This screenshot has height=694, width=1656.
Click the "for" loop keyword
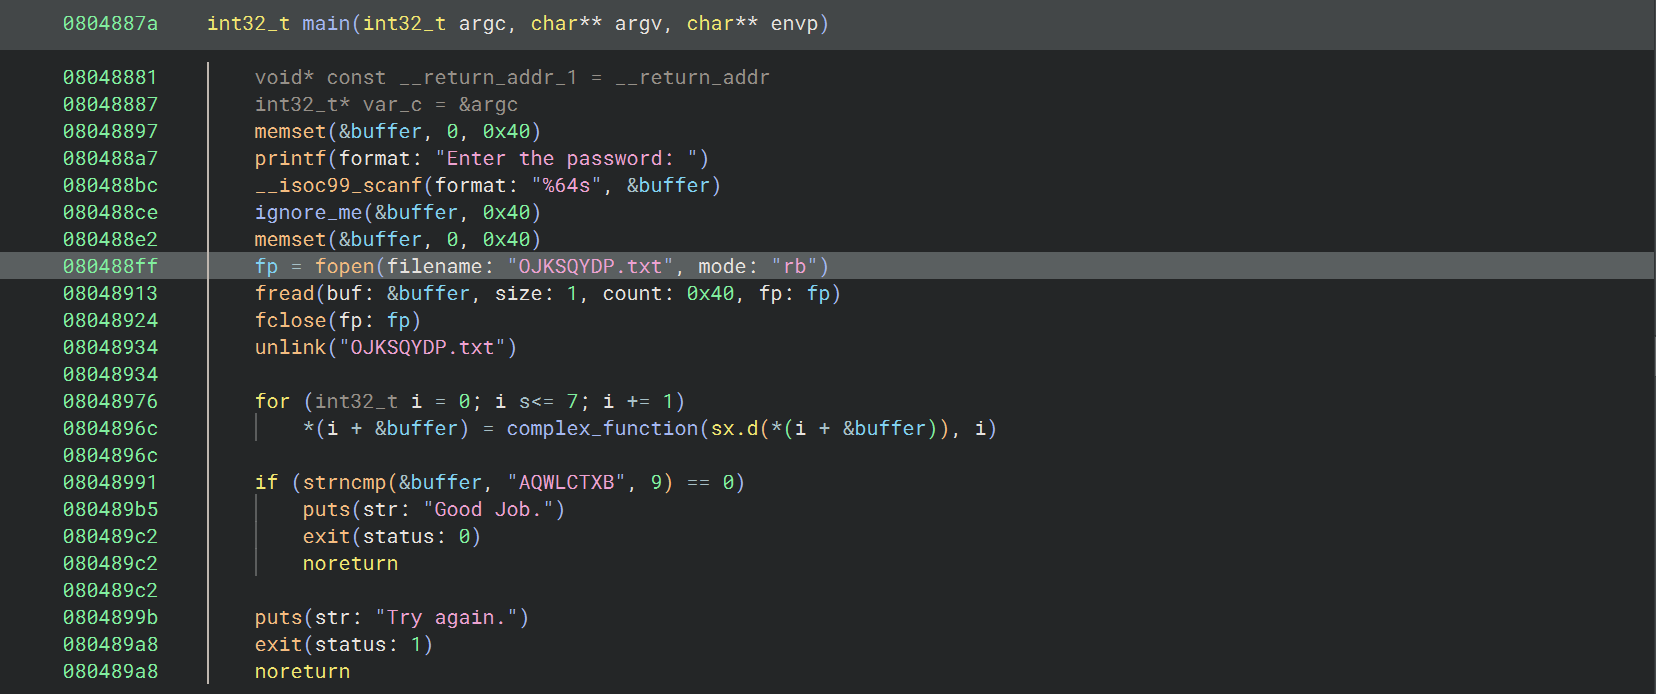pyautogui.click(x=272, y=401)
